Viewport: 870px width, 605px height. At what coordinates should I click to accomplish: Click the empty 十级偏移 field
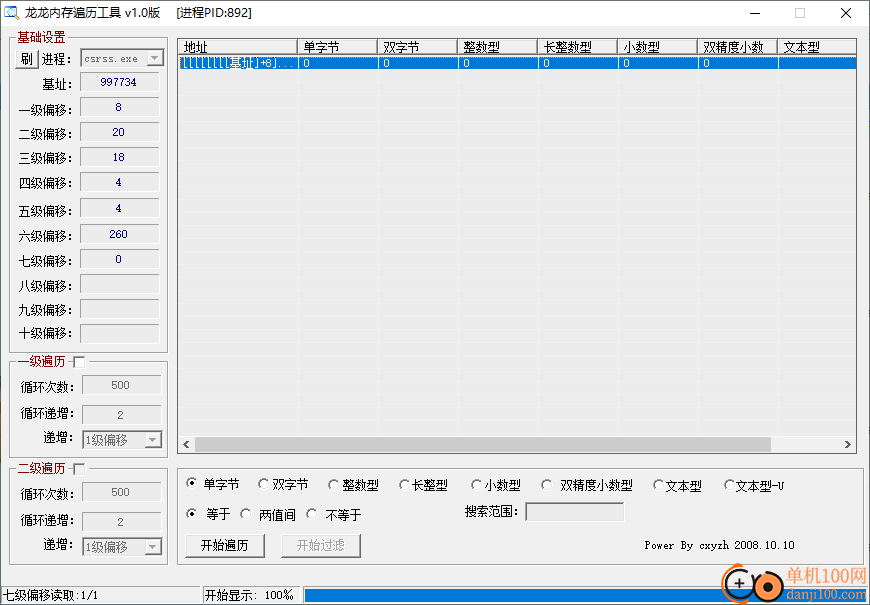click(119, 334)
